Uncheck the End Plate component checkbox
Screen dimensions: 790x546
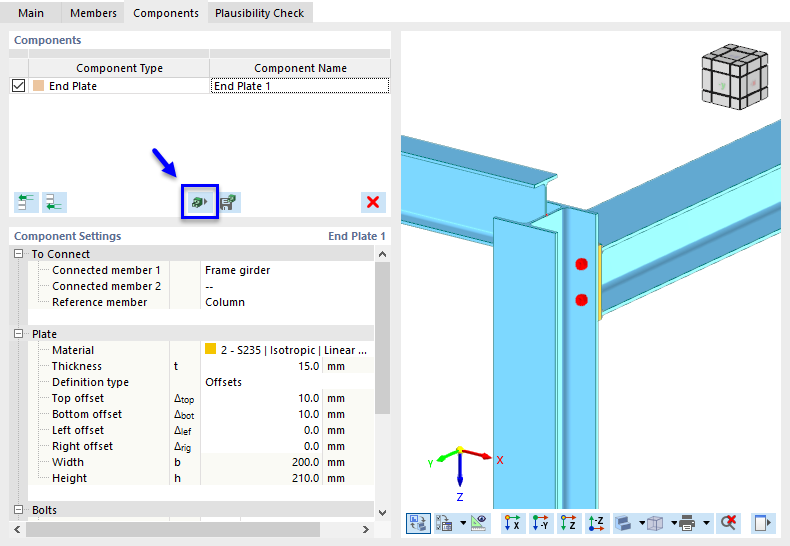(x=19, y=86)
